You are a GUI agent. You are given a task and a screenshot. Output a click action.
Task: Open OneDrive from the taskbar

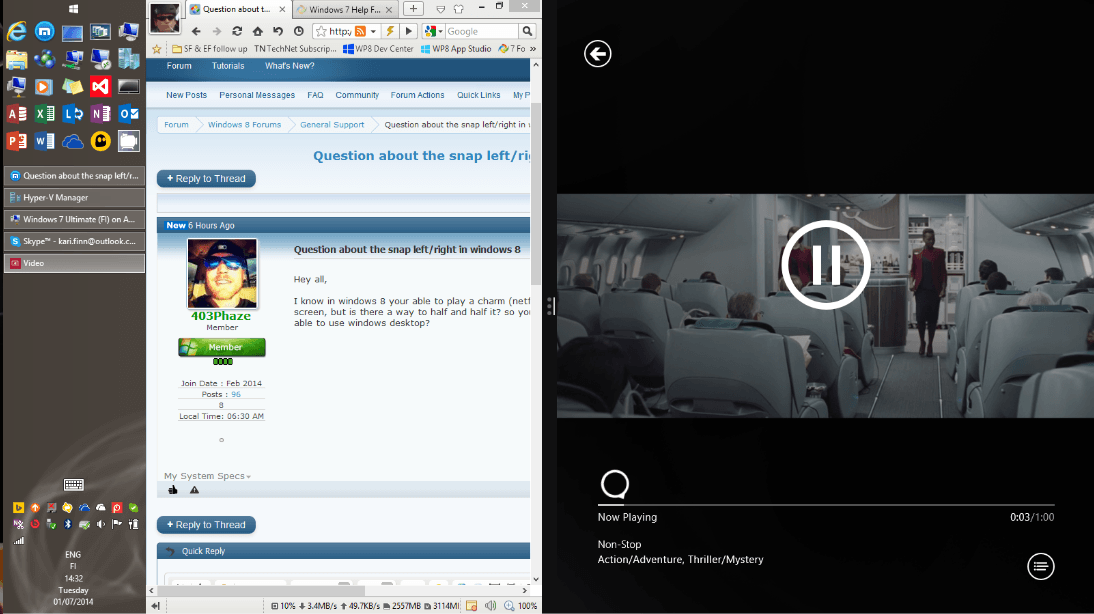point(73,142)
